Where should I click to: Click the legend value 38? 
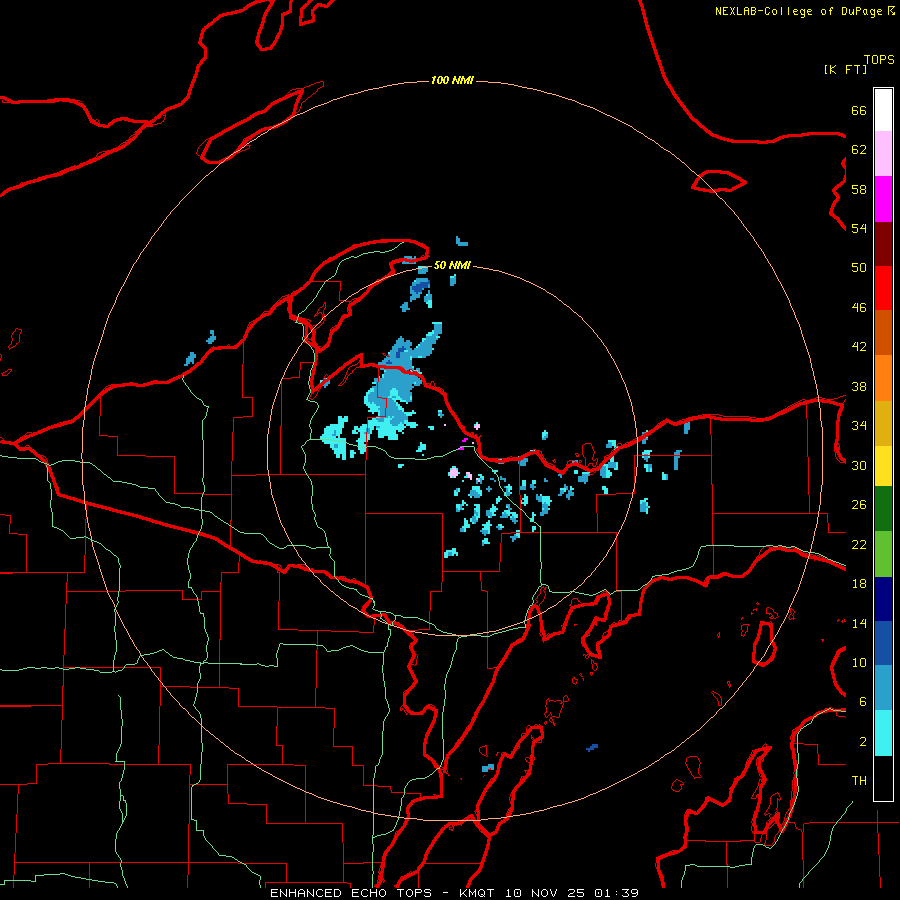[859, 386]
